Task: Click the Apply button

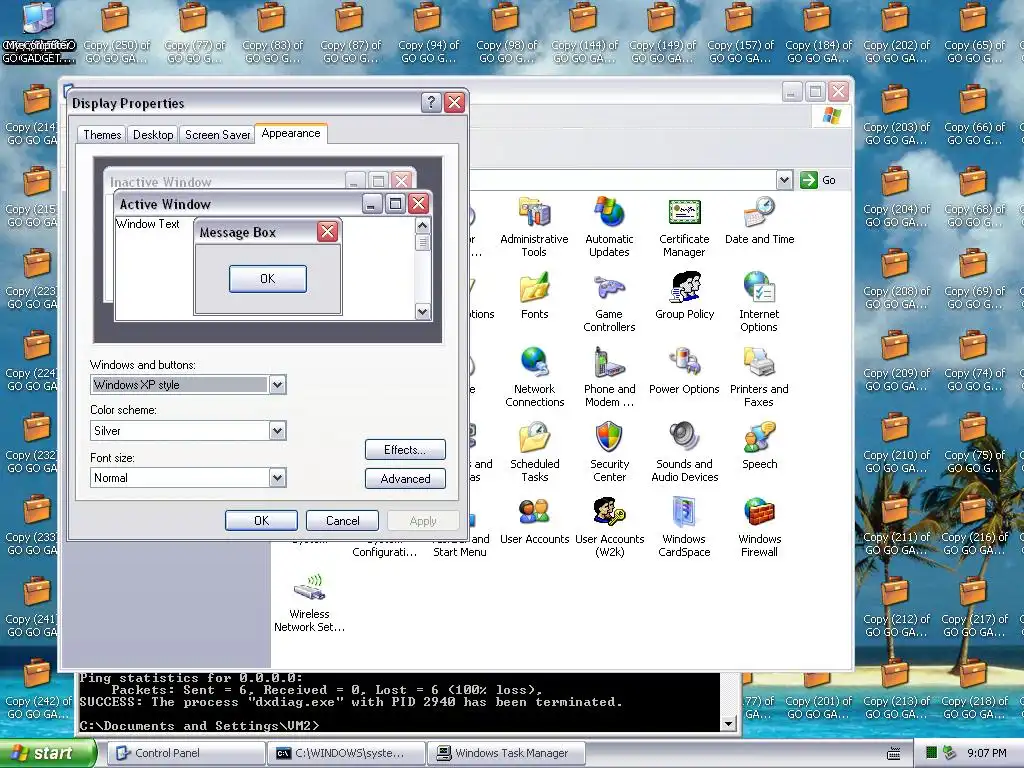Action: click(423, 520)
